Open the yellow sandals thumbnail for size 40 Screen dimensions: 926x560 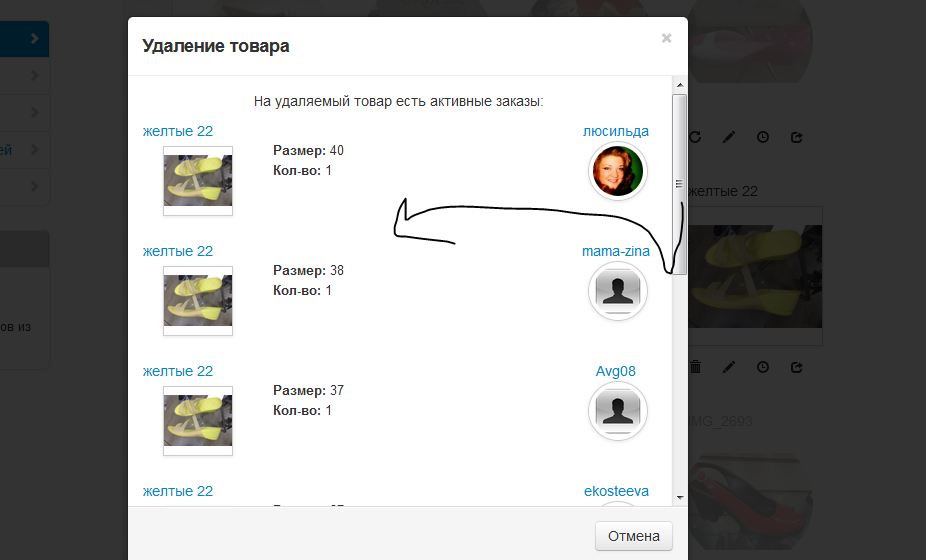pyautogui.click(x=198, y=181)
